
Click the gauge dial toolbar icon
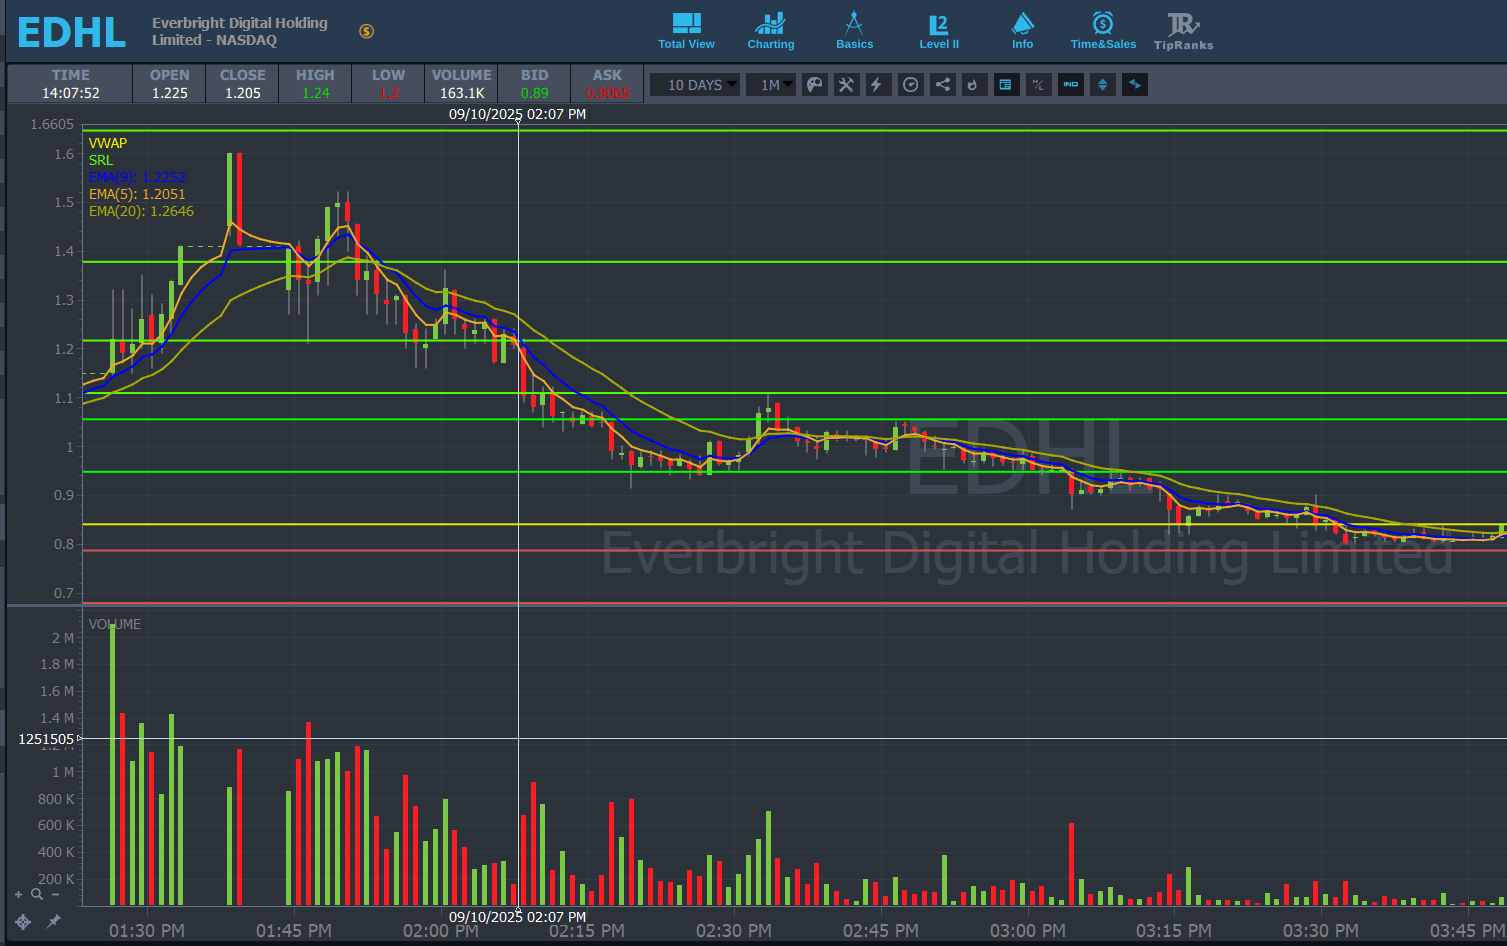tap(910, 85)
